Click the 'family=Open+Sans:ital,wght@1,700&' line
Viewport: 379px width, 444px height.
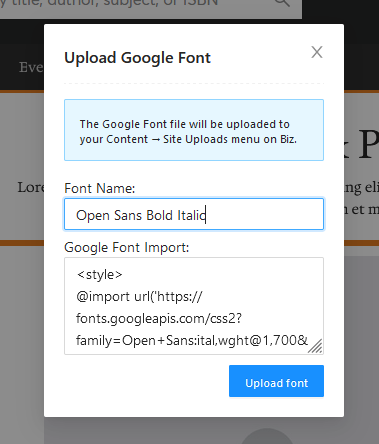point(192,340)
